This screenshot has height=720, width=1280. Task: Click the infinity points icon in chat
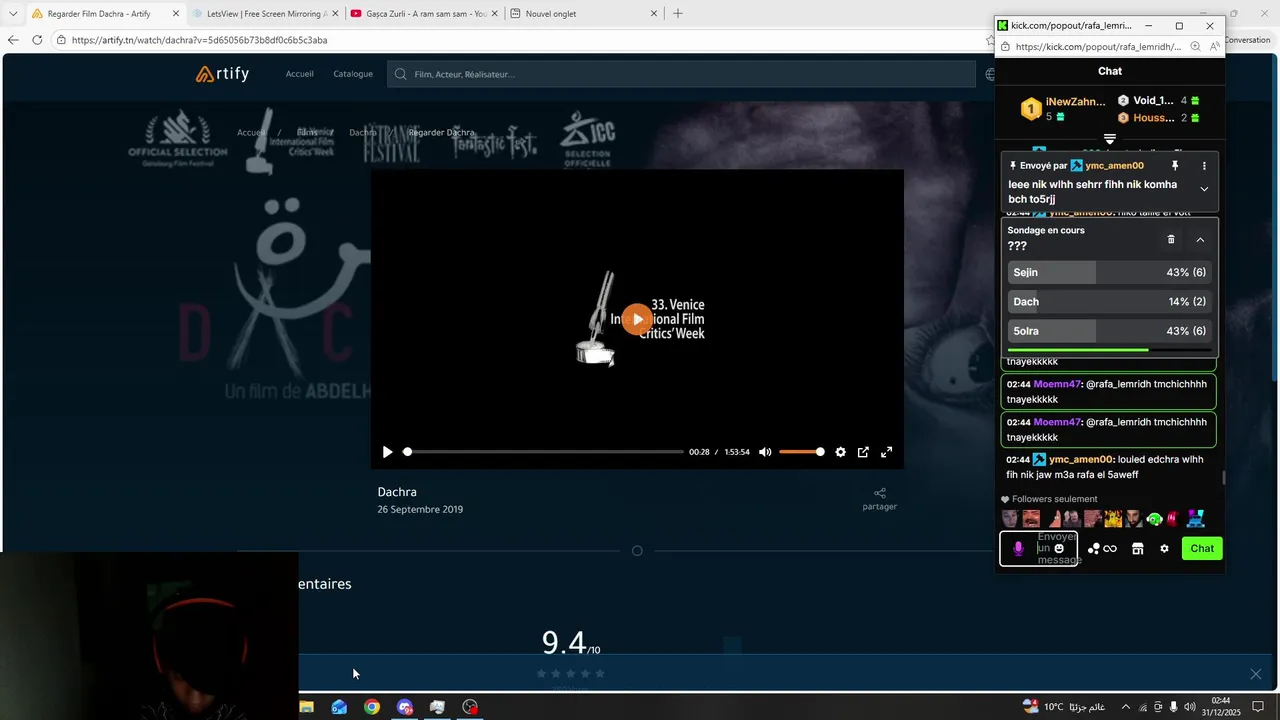(x=1110, y=548)
